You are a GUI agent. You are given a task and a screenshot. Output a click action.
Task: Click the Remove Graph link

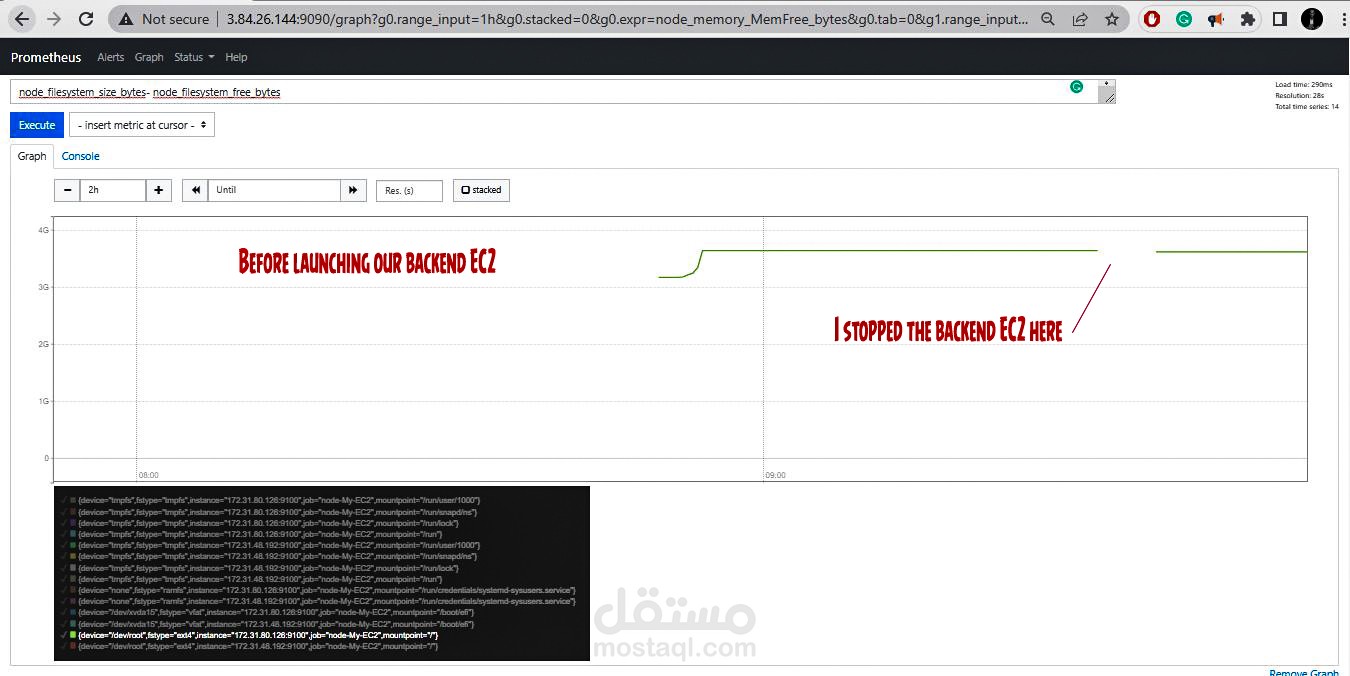(x=1303, y=672)
